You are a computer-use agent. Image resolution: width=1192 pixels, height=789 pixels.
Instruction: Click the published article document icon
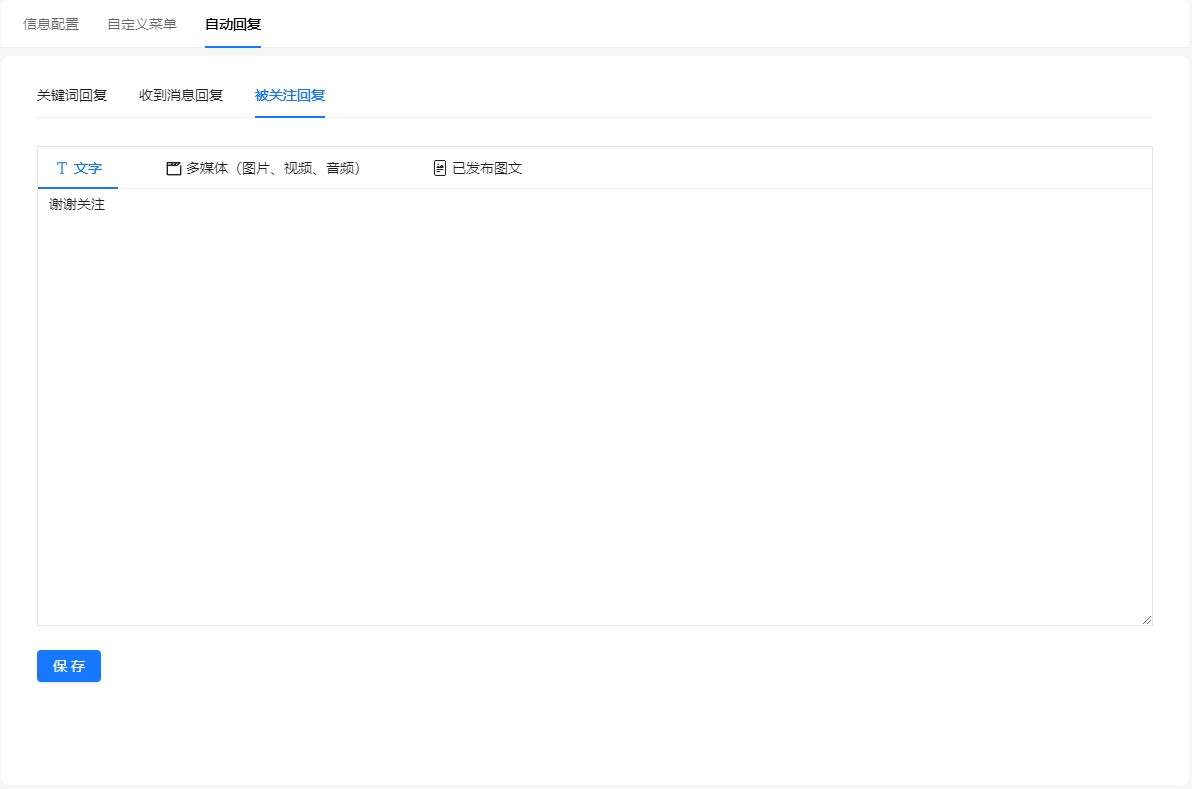tap(440, 168)
